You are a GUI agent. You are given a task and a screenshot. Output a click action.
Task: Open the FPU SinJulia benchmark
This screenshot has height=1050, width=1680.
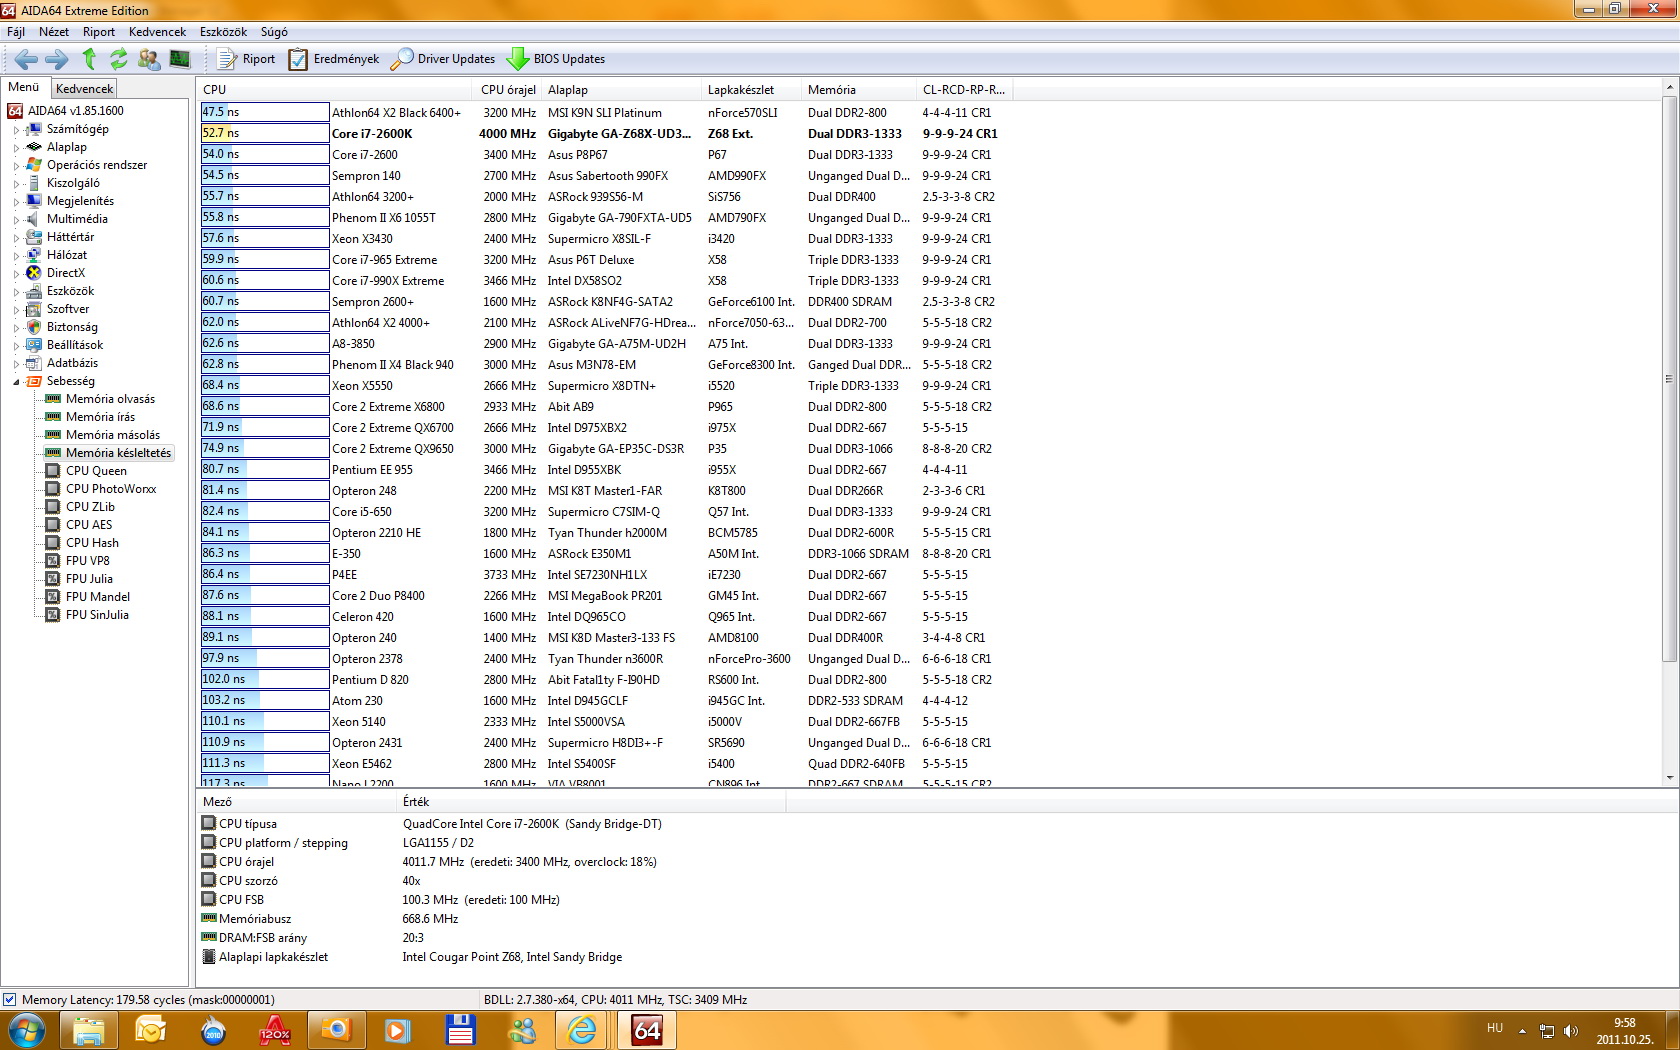[x=97, y=615]
